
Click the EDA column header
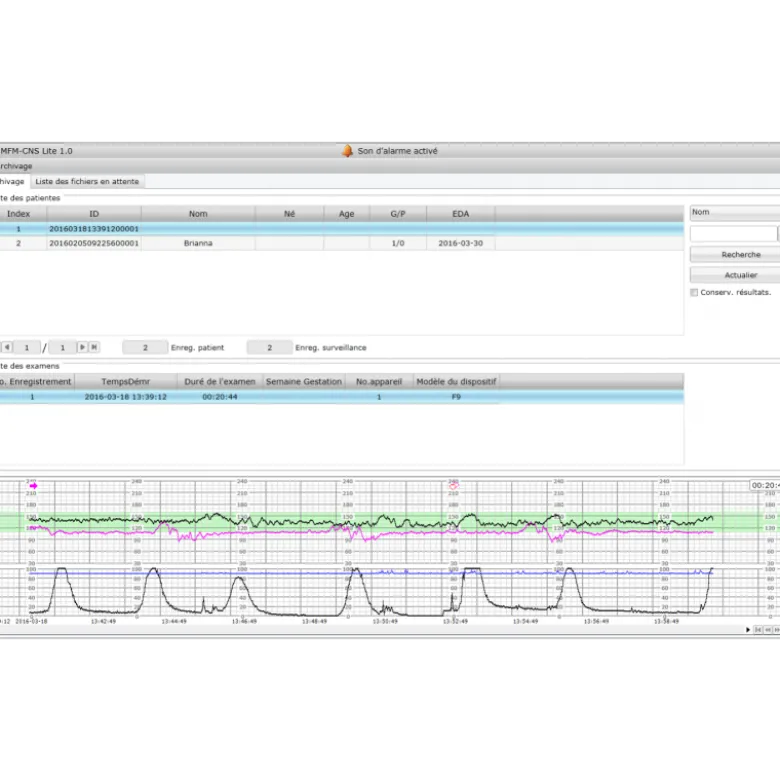point(461,214)
